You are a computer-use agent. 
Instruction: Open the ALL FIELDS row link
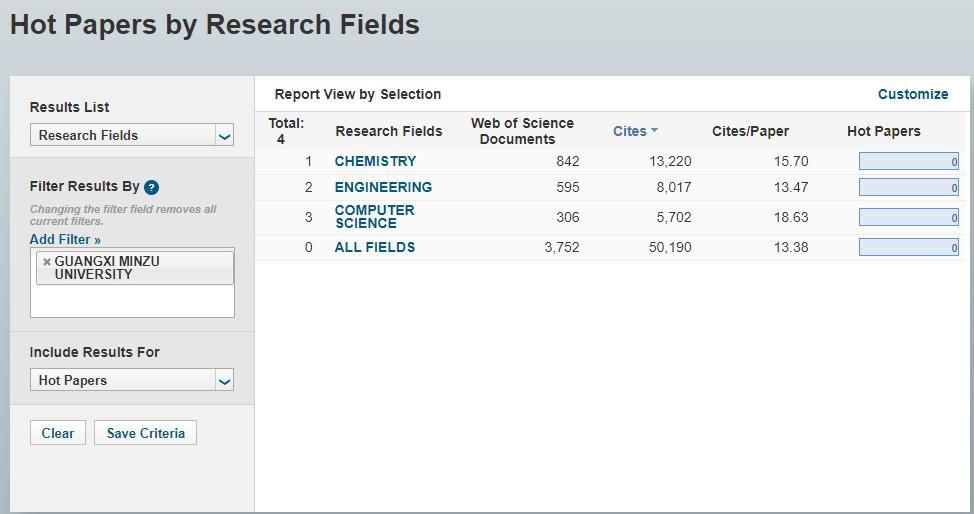[x=374, y=247]
